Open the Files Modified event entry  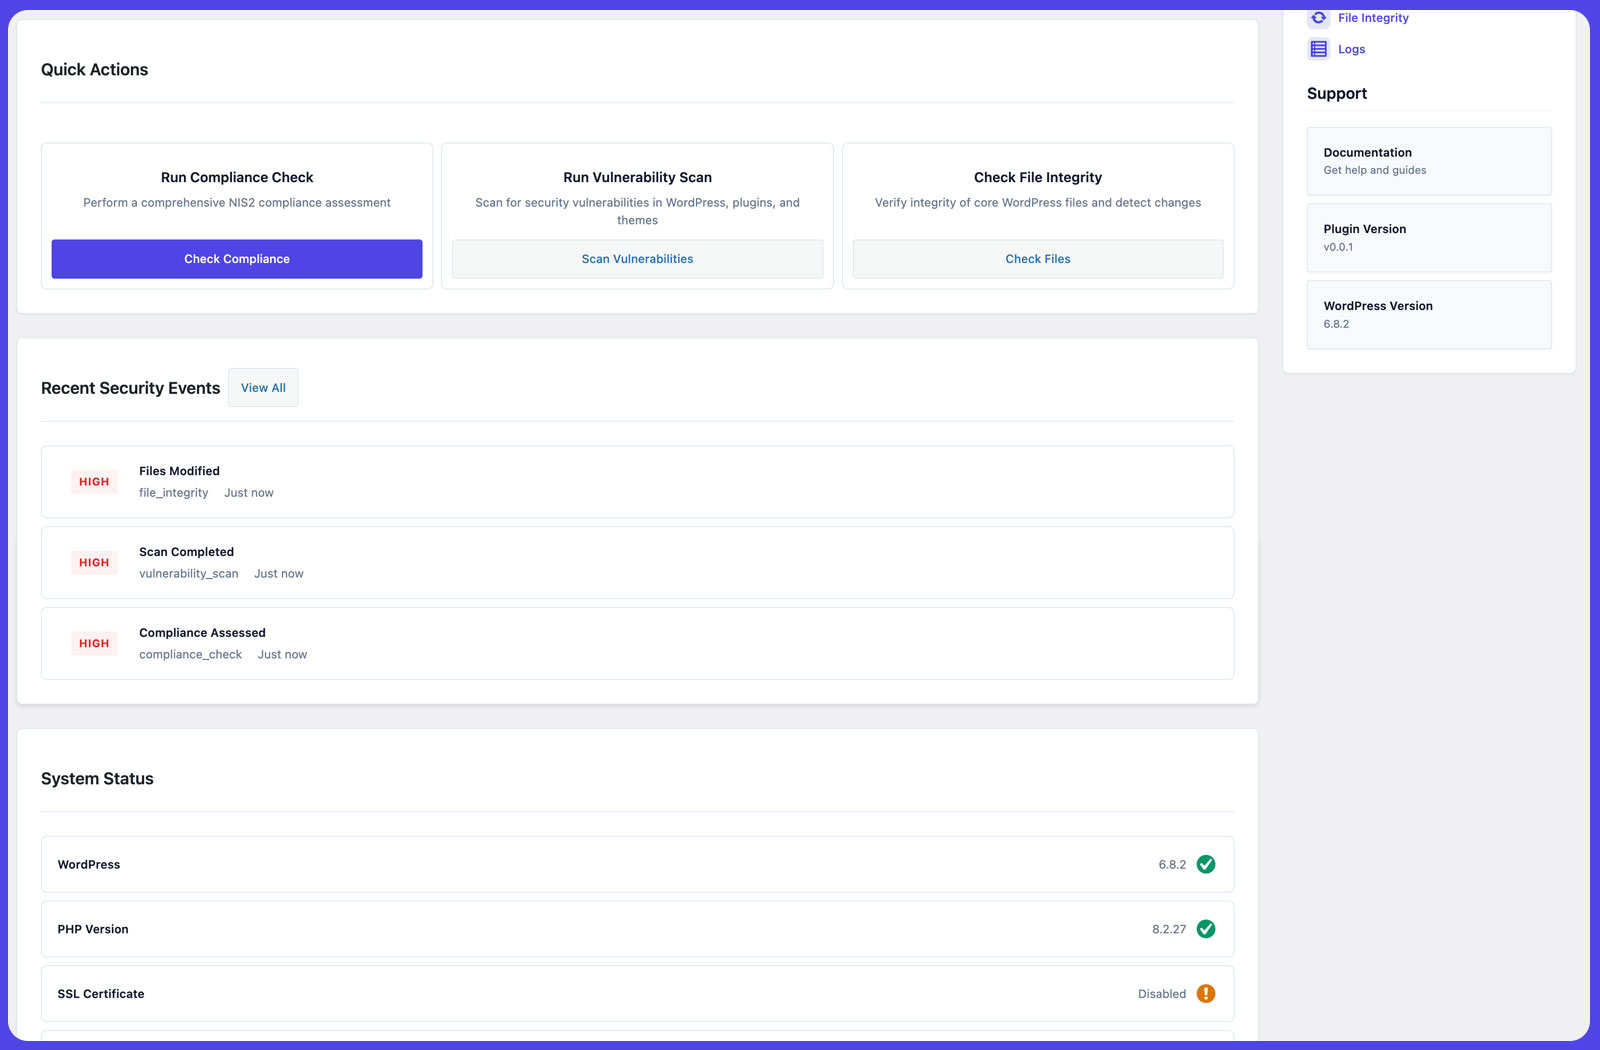point(637,481)
